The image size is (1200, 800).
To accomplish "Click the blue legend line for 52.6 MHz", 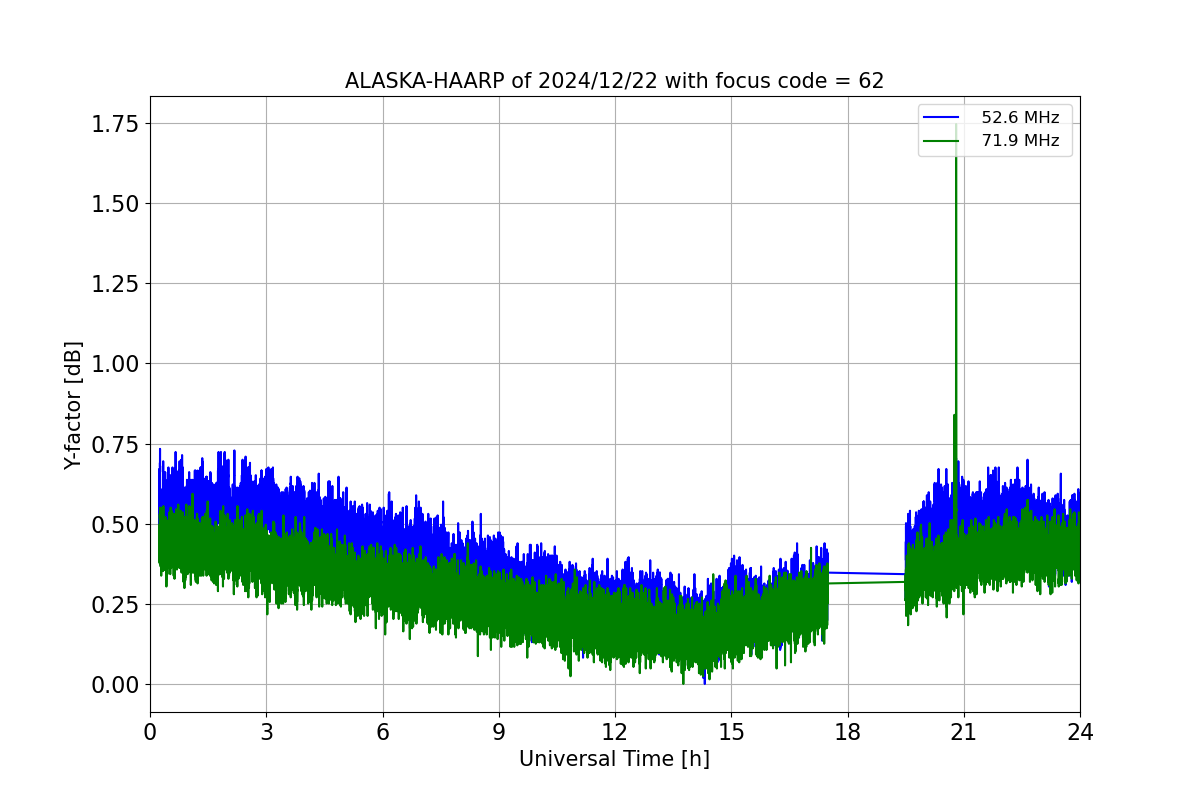I will [x=941, y=118].
